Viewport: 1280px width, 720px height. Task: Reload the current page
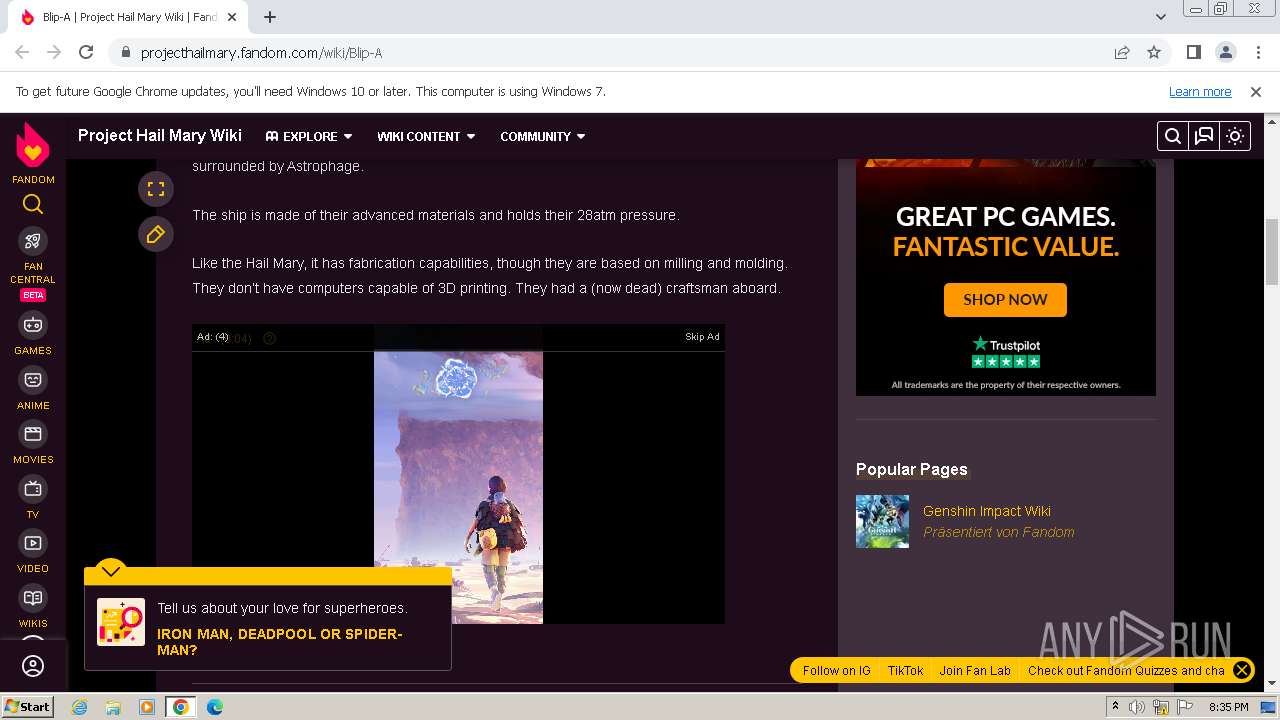pyautogui.click(x=86, y=52)
